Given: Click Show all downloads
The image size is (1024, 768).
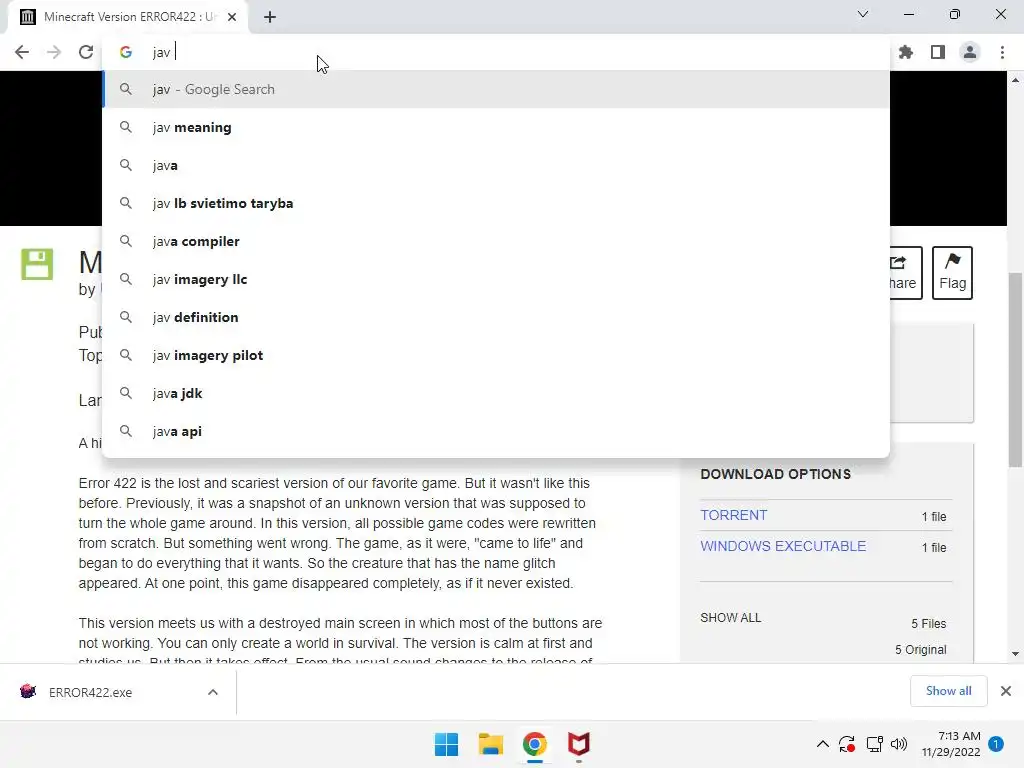Looking at the screenshot, I should (x=948, y=691).
